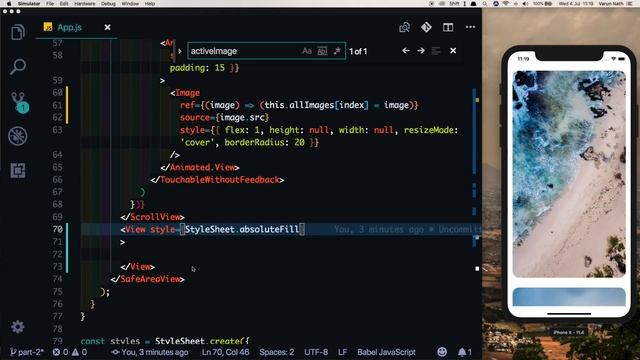
Task: Click the volume icon in menu bar
Action: pos(526,3)
